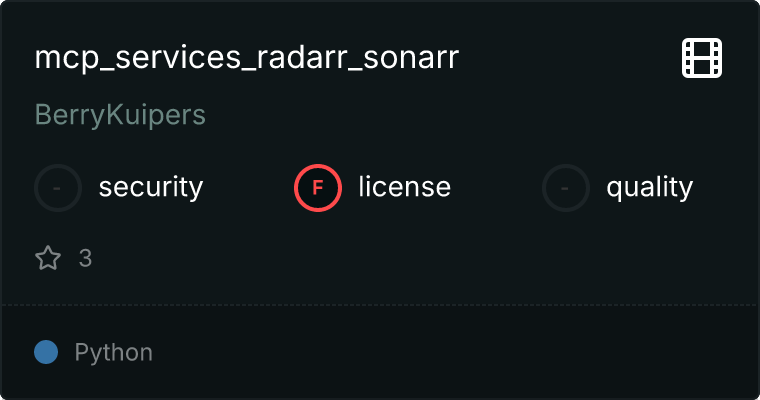Screen dimensions: 760x400
Task: Click the star outline icon
Action: point(48,259)
